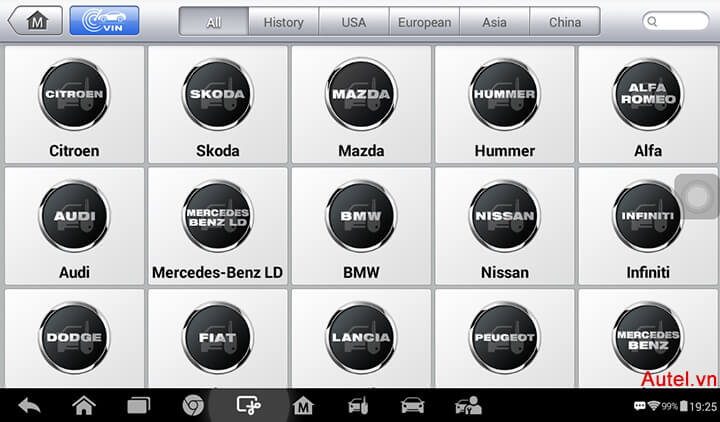The width and height of the screenshot is (720, 422).
Task: Start VIN scan
Action: [104, 21]
